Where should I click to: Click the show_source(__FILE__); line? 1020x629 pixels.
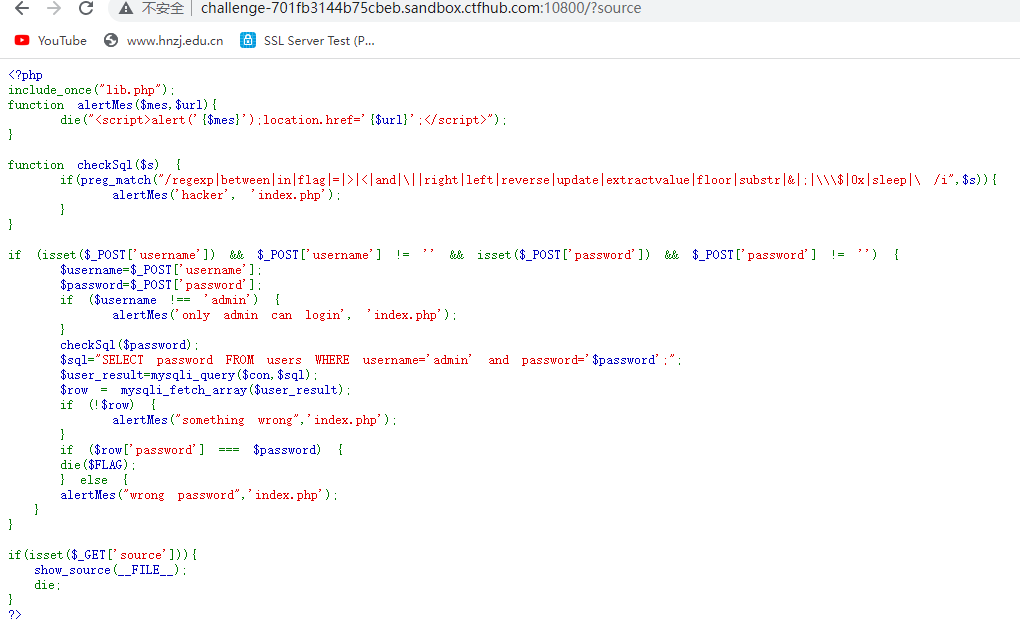point(111,570)
